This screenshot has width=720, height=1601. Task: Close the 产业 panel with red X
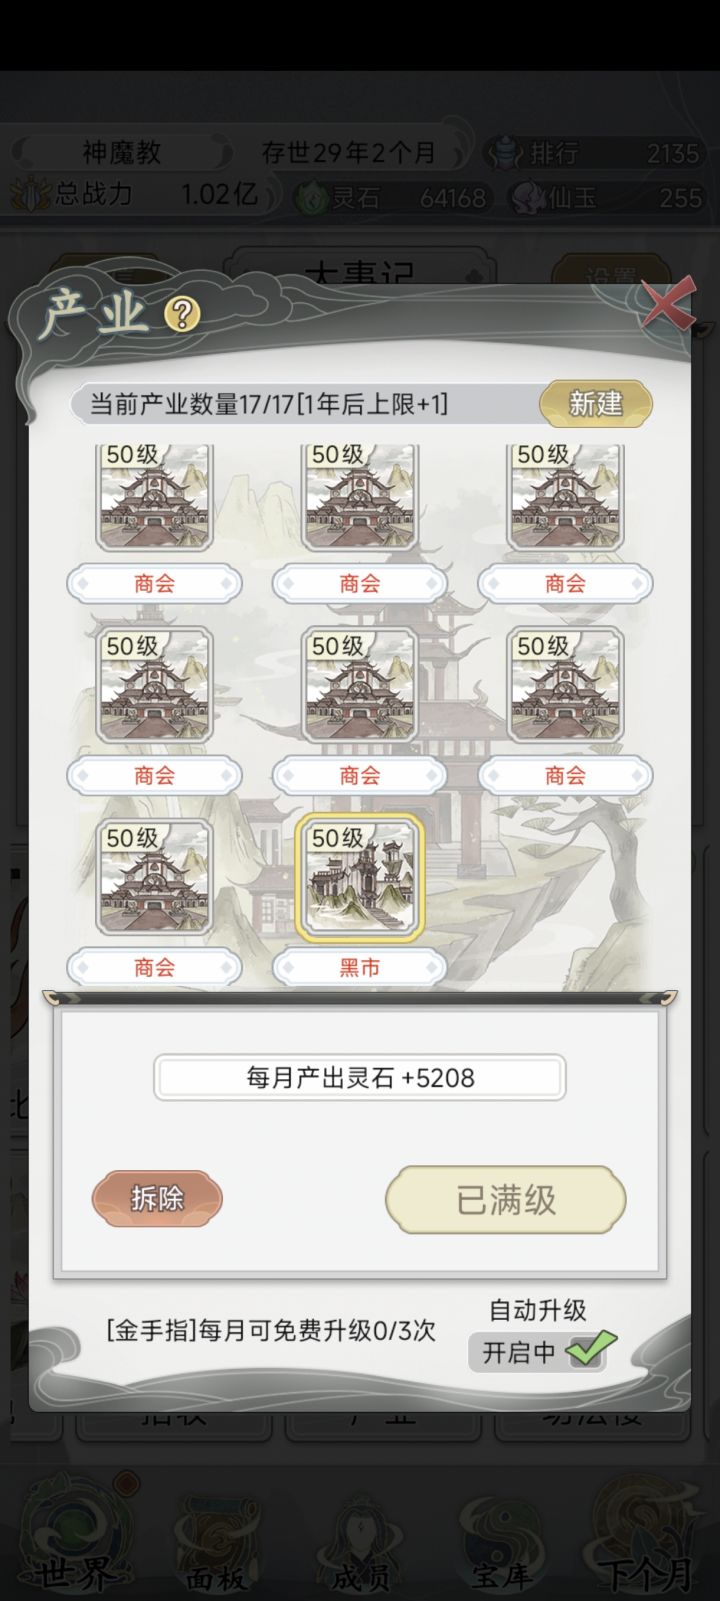pyautogui.click(x=668, y=304)
